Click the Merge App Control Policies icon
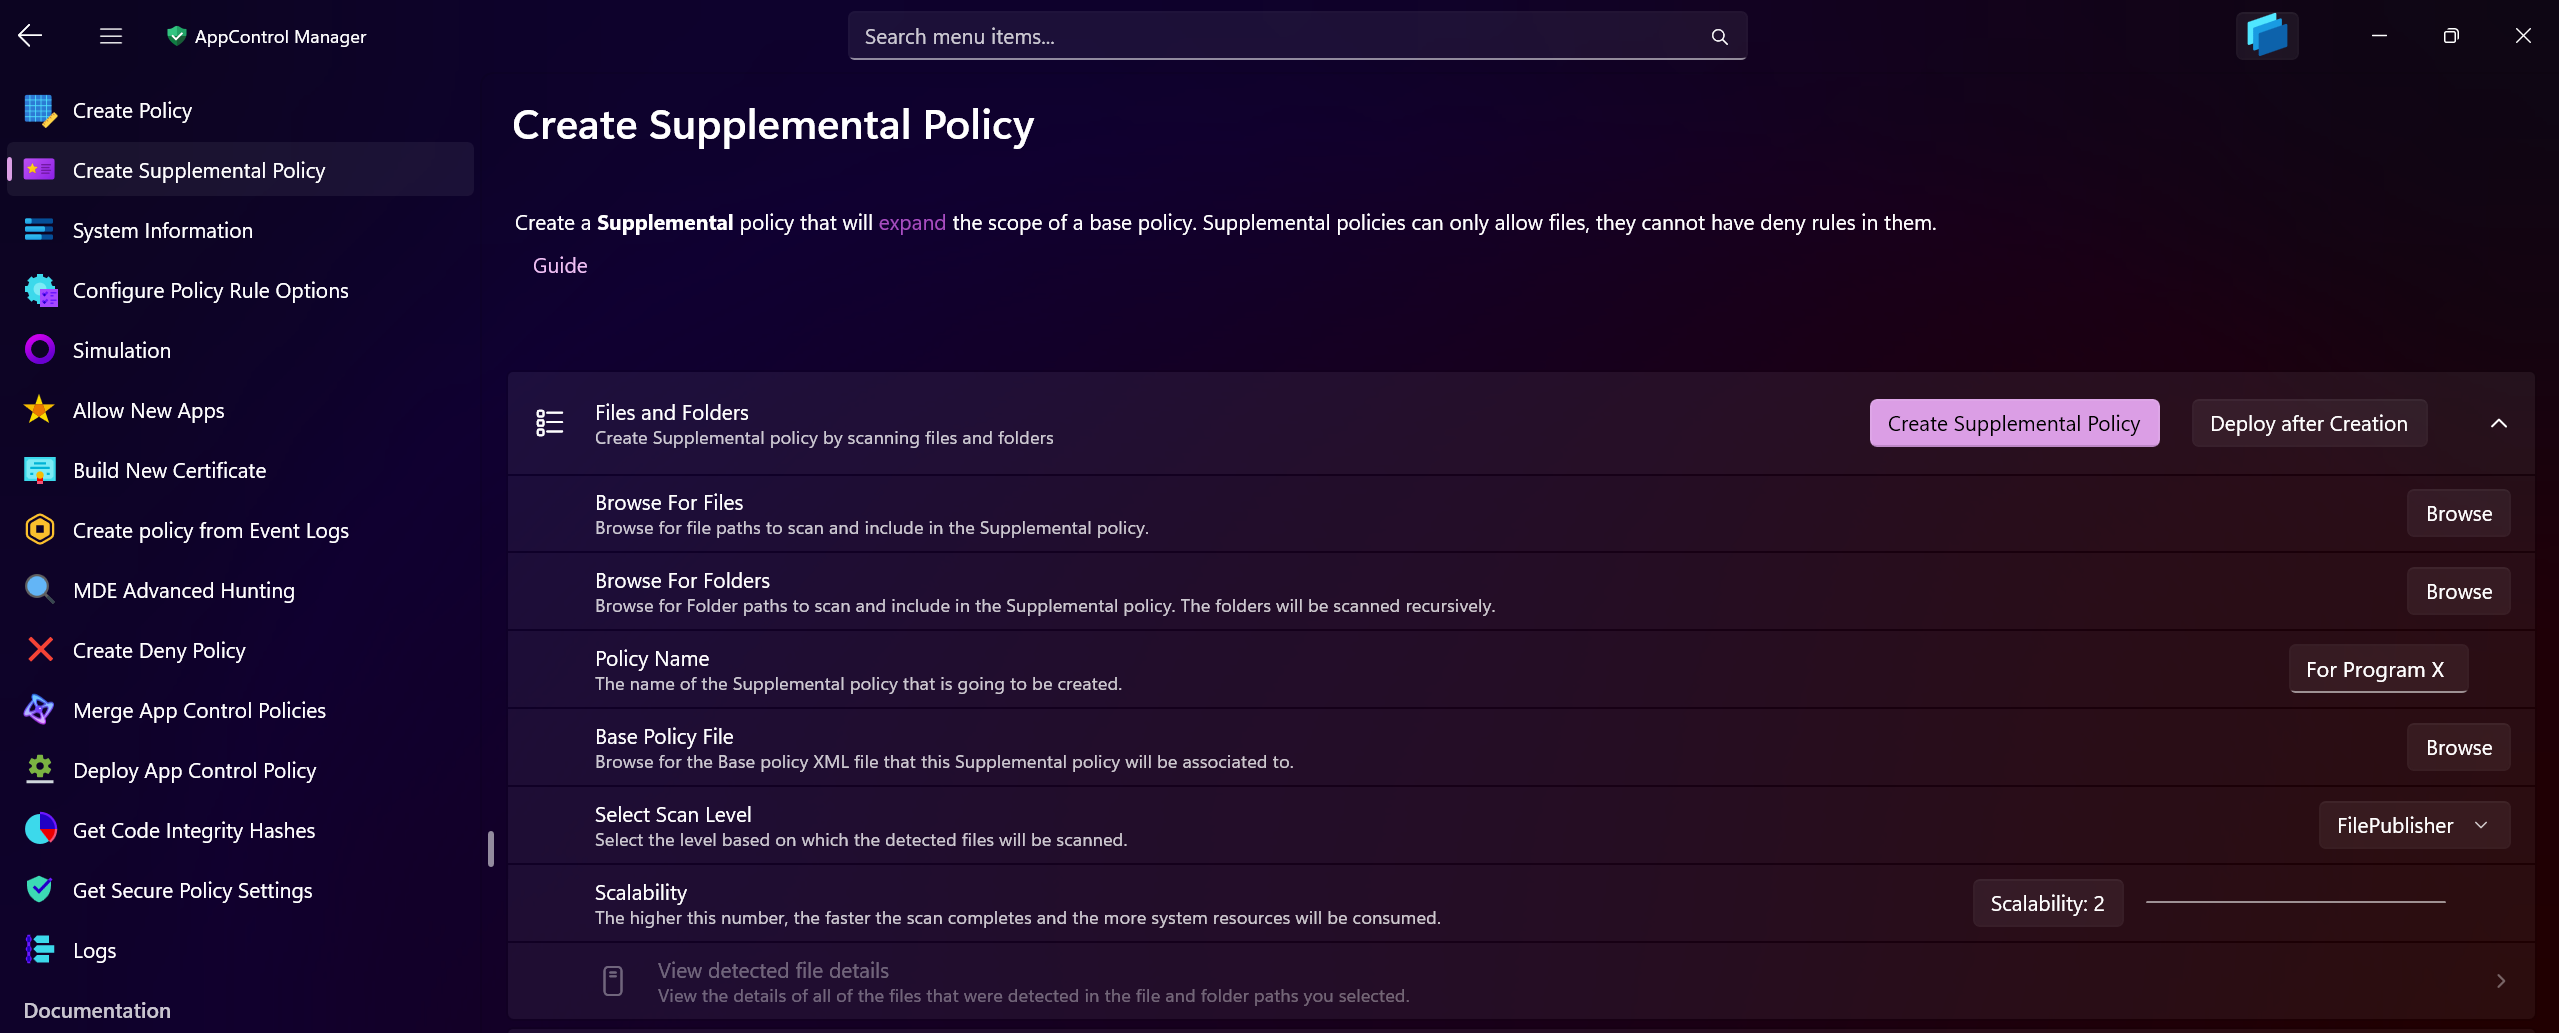Image resolution: width=2559 pixels, height=1033 pixels. tap(40, 710)
